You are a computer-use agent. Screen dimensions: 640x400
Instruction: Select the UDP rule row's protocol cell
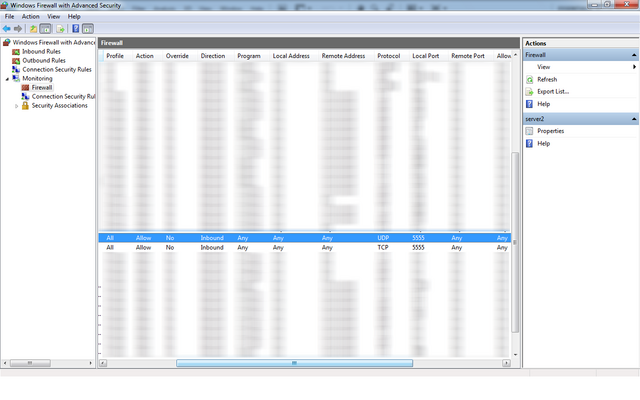coord(383,238)
